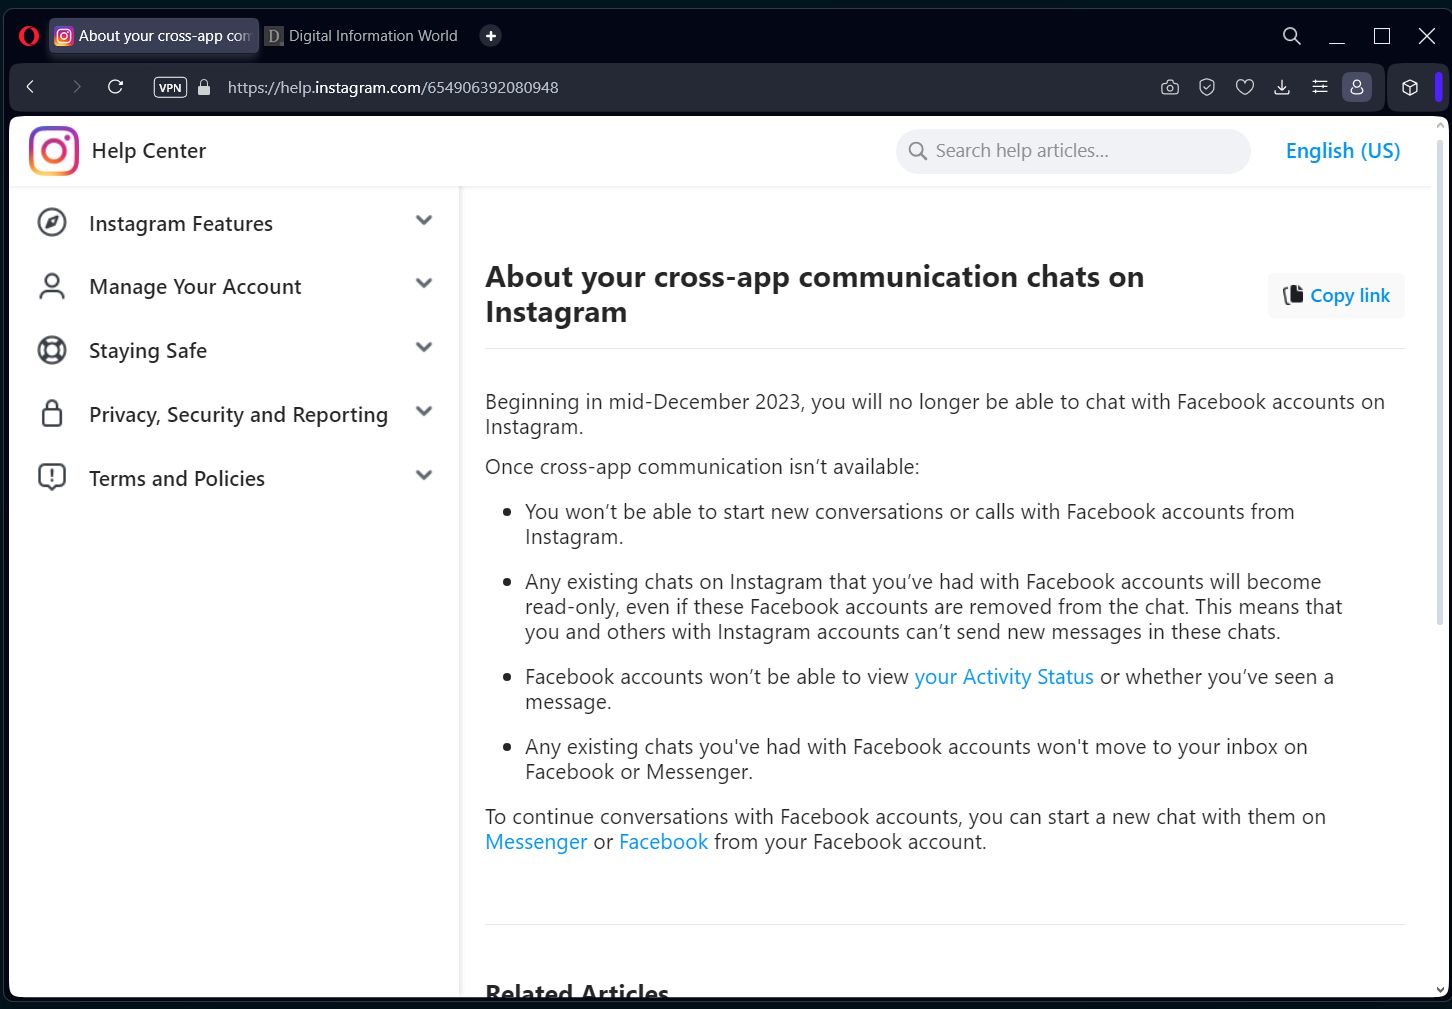Open the Messenger link

point(536,842)
